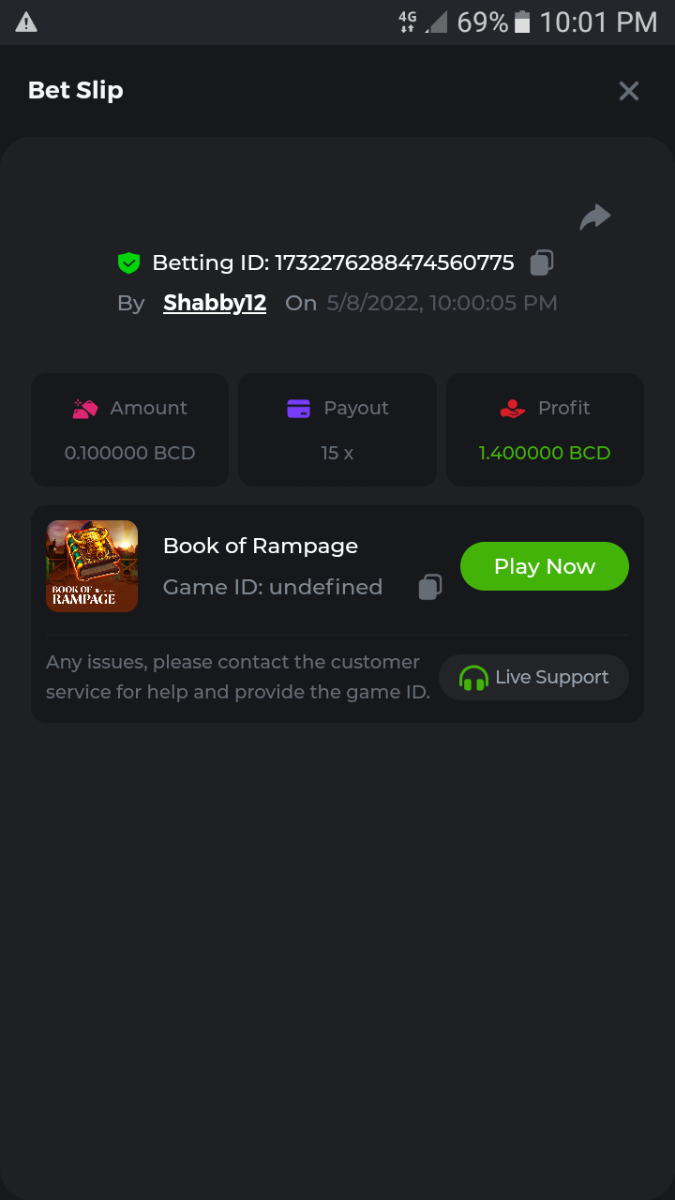The image size is (675, 1200).
Task: Copy the Betting ID number
Action: (x=541, y=262)
